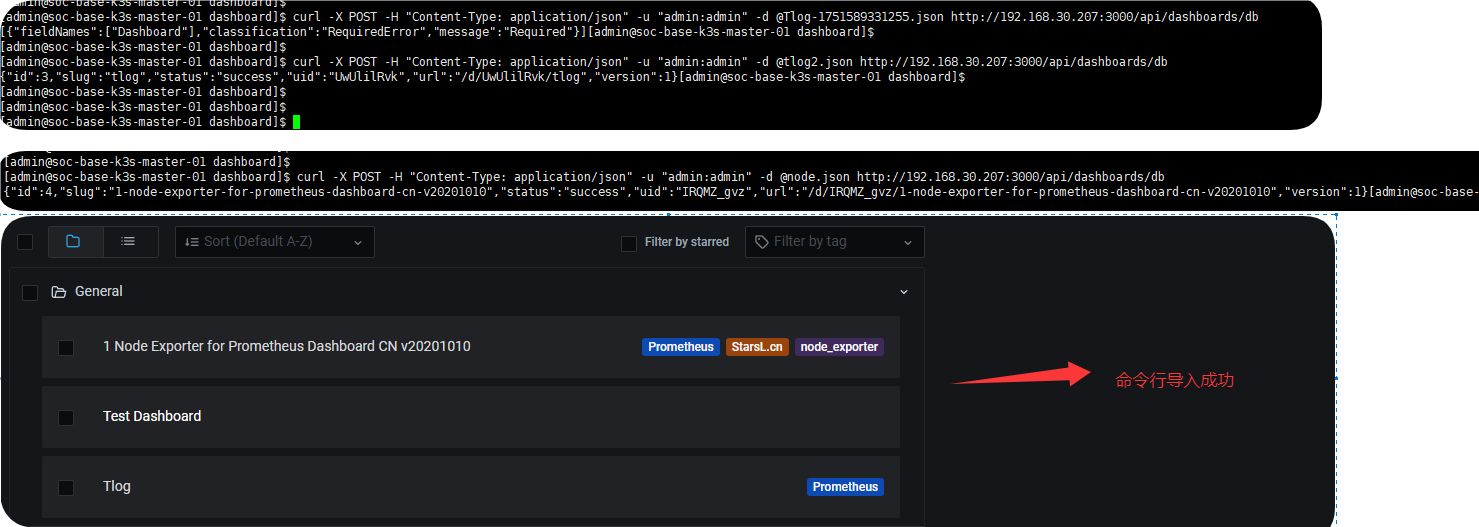Collapse the General folder chevron
1479x527 pixels.
pyautogui.click(x=904, y=292)
